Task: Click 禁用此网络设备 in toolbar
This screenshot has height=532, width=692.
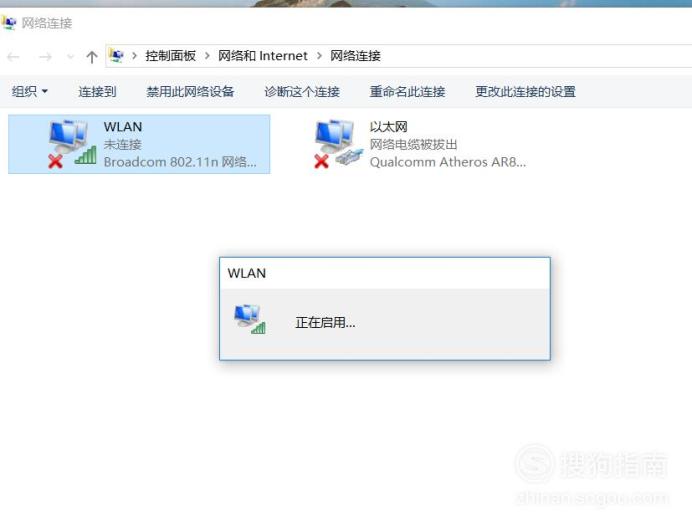Action: point(190,91)
